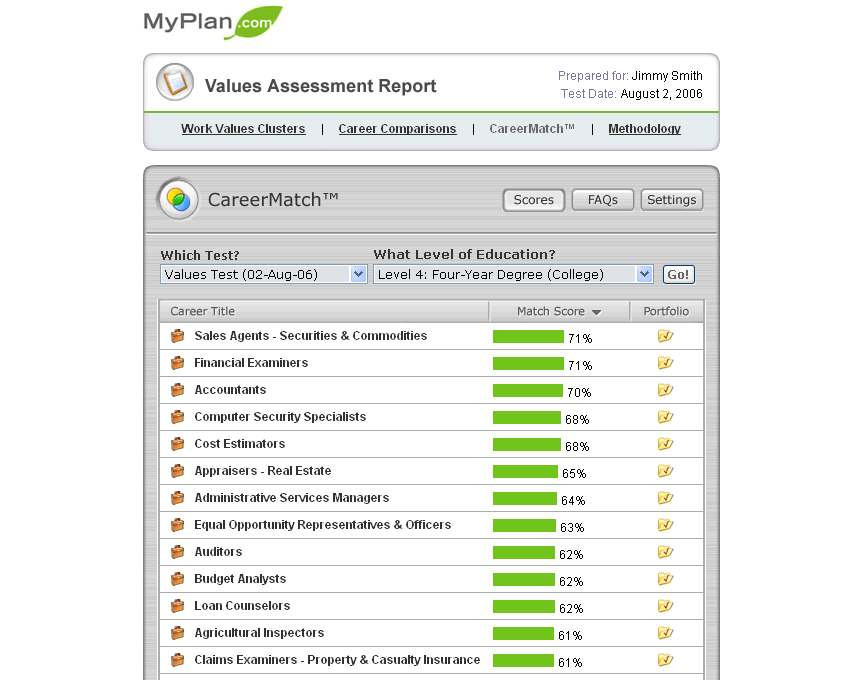
Task: Click briefcase icon beside Budget Analysts
Action: coord(177,579)
